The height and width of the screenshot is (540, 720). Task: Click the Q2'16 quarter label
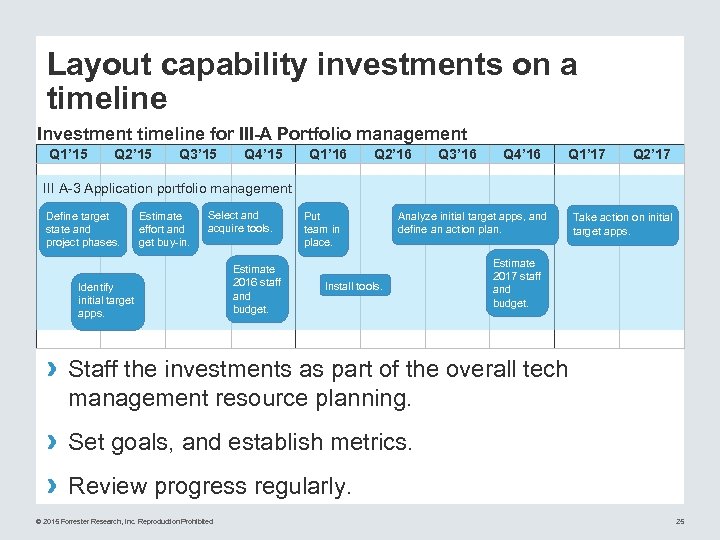pyautogui.click(x=393, y=154)
